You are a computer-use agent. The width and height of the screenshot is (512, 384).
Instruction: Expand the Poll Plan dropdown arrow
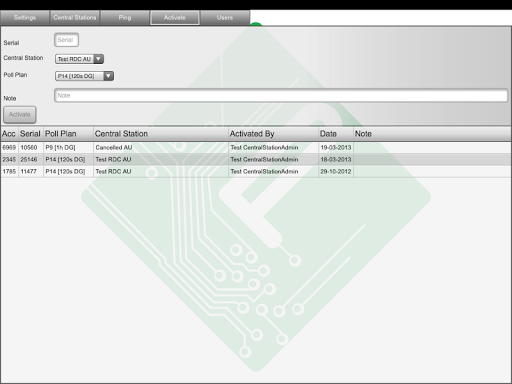pos(109,76)
